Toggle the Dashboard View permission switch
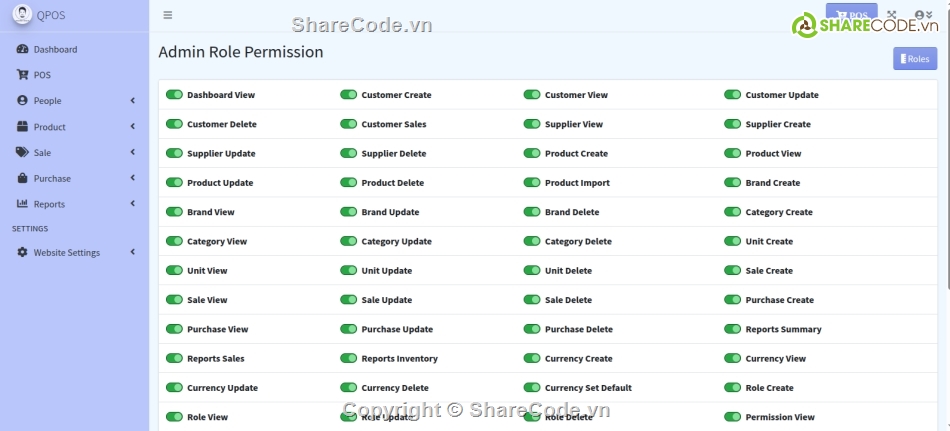This screenshot has width=950, height=431. pyautogui.click(x=174, y=95)
